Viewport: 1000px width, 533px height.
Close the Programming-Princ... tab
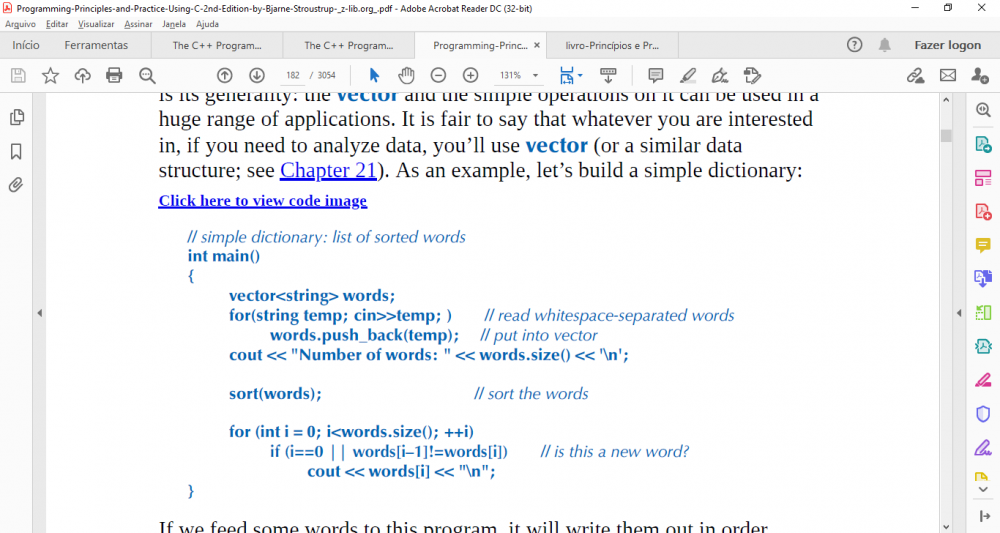pos(537,45)
